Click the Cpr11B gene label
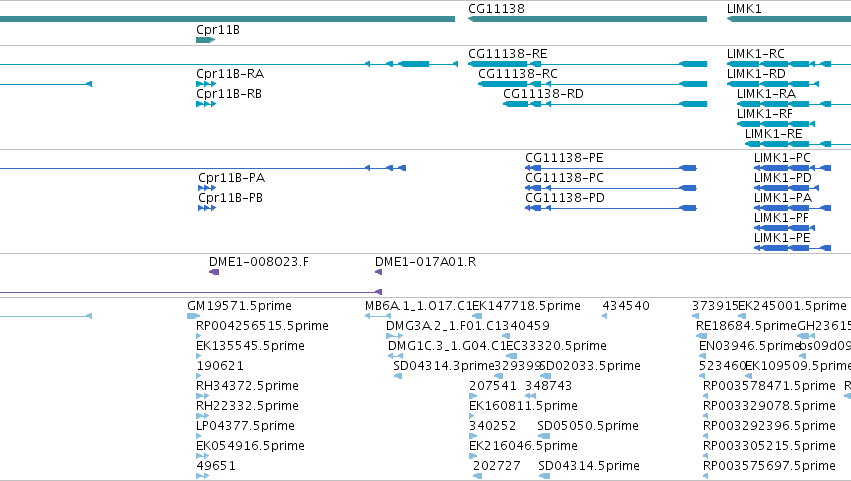 [218, 30]
